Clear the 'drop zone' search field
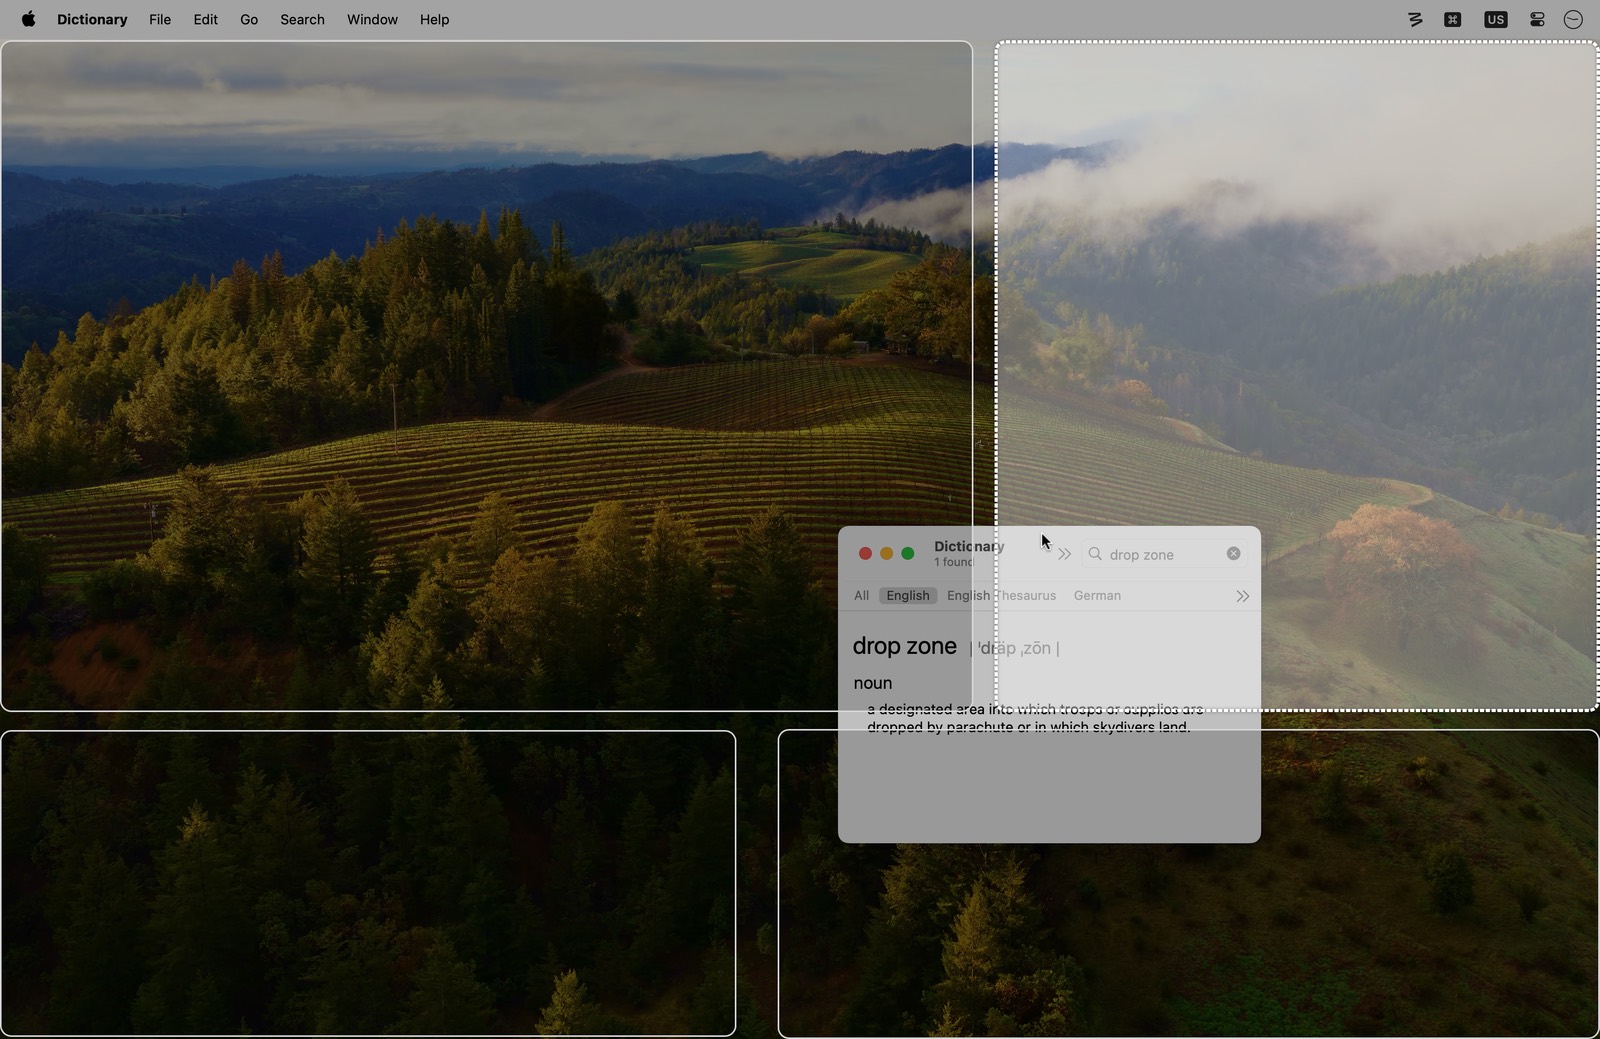Image resolution: width=1600 pixels, height=1039 pixels. (1233, 554)
